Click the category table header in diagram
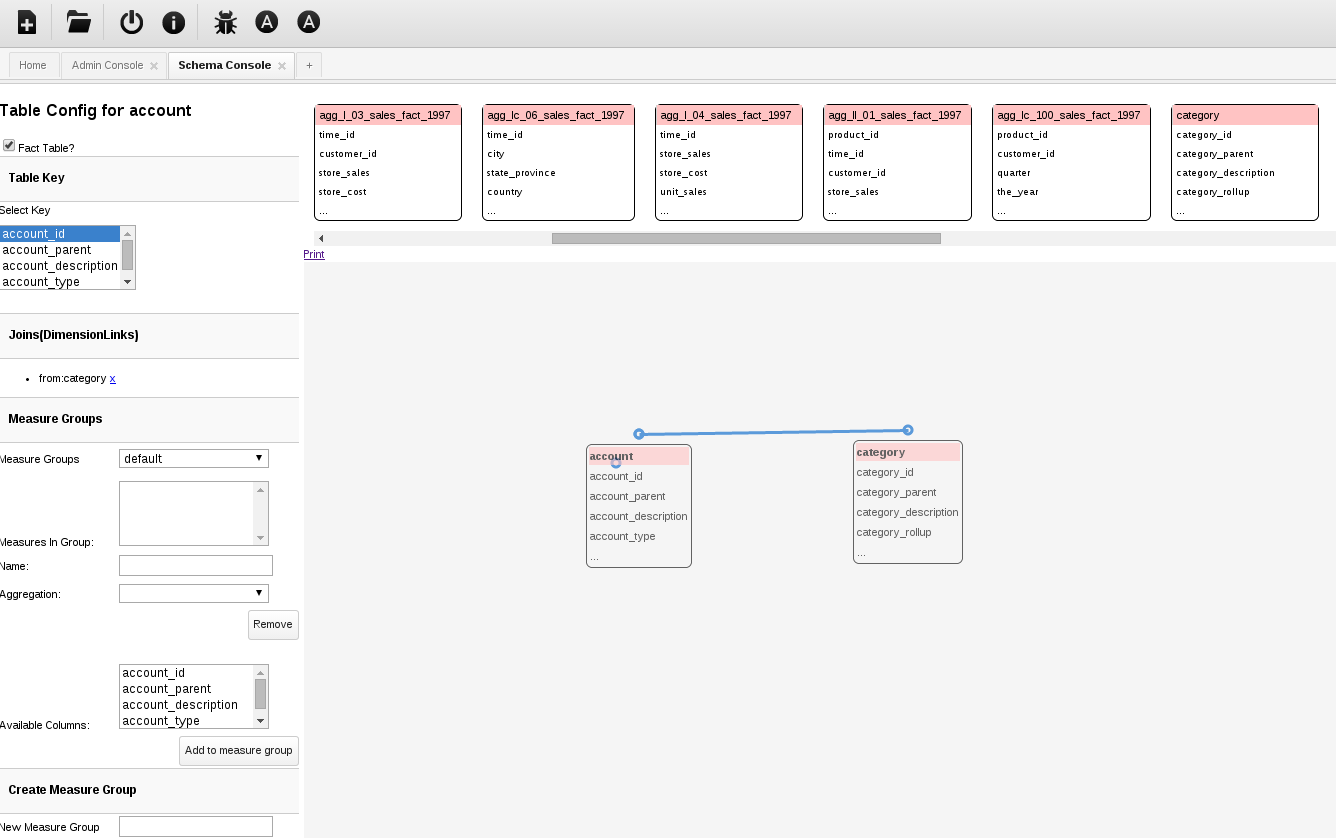Screen dimensions: 1336x838 (x=908, y=452)
